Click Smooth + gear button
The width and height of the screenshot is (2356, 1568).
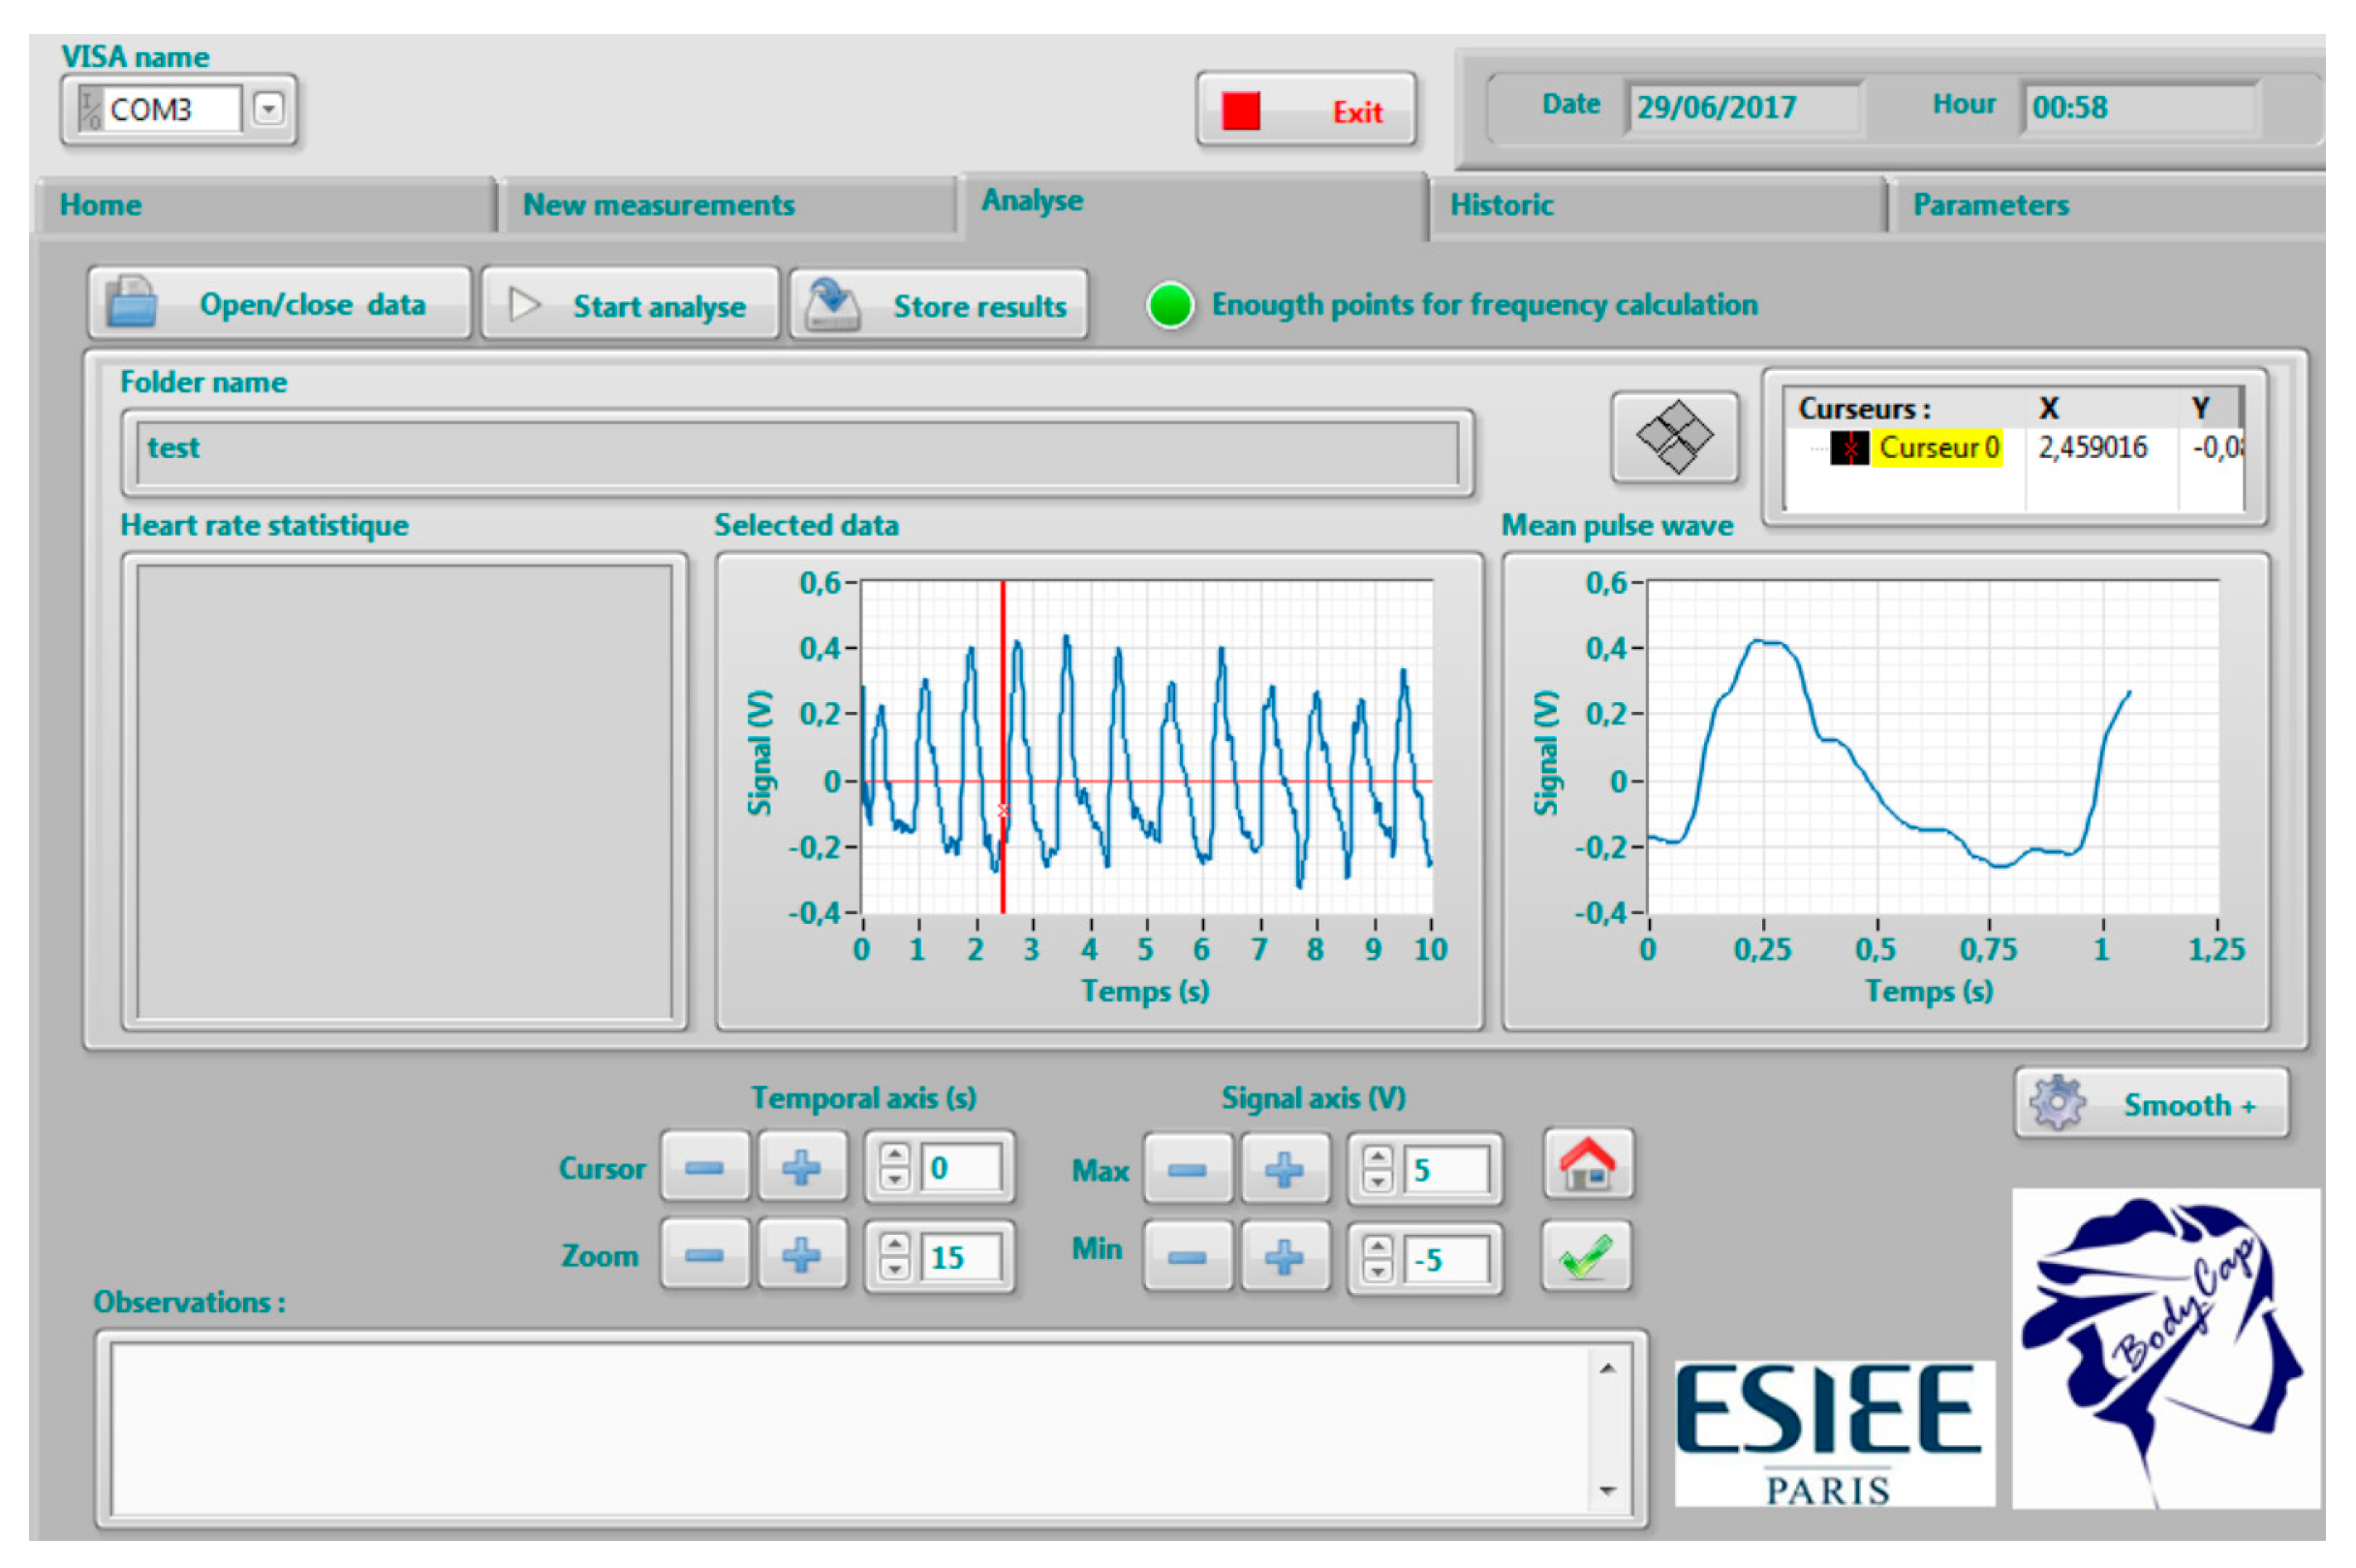(x=2151, y=1104)
